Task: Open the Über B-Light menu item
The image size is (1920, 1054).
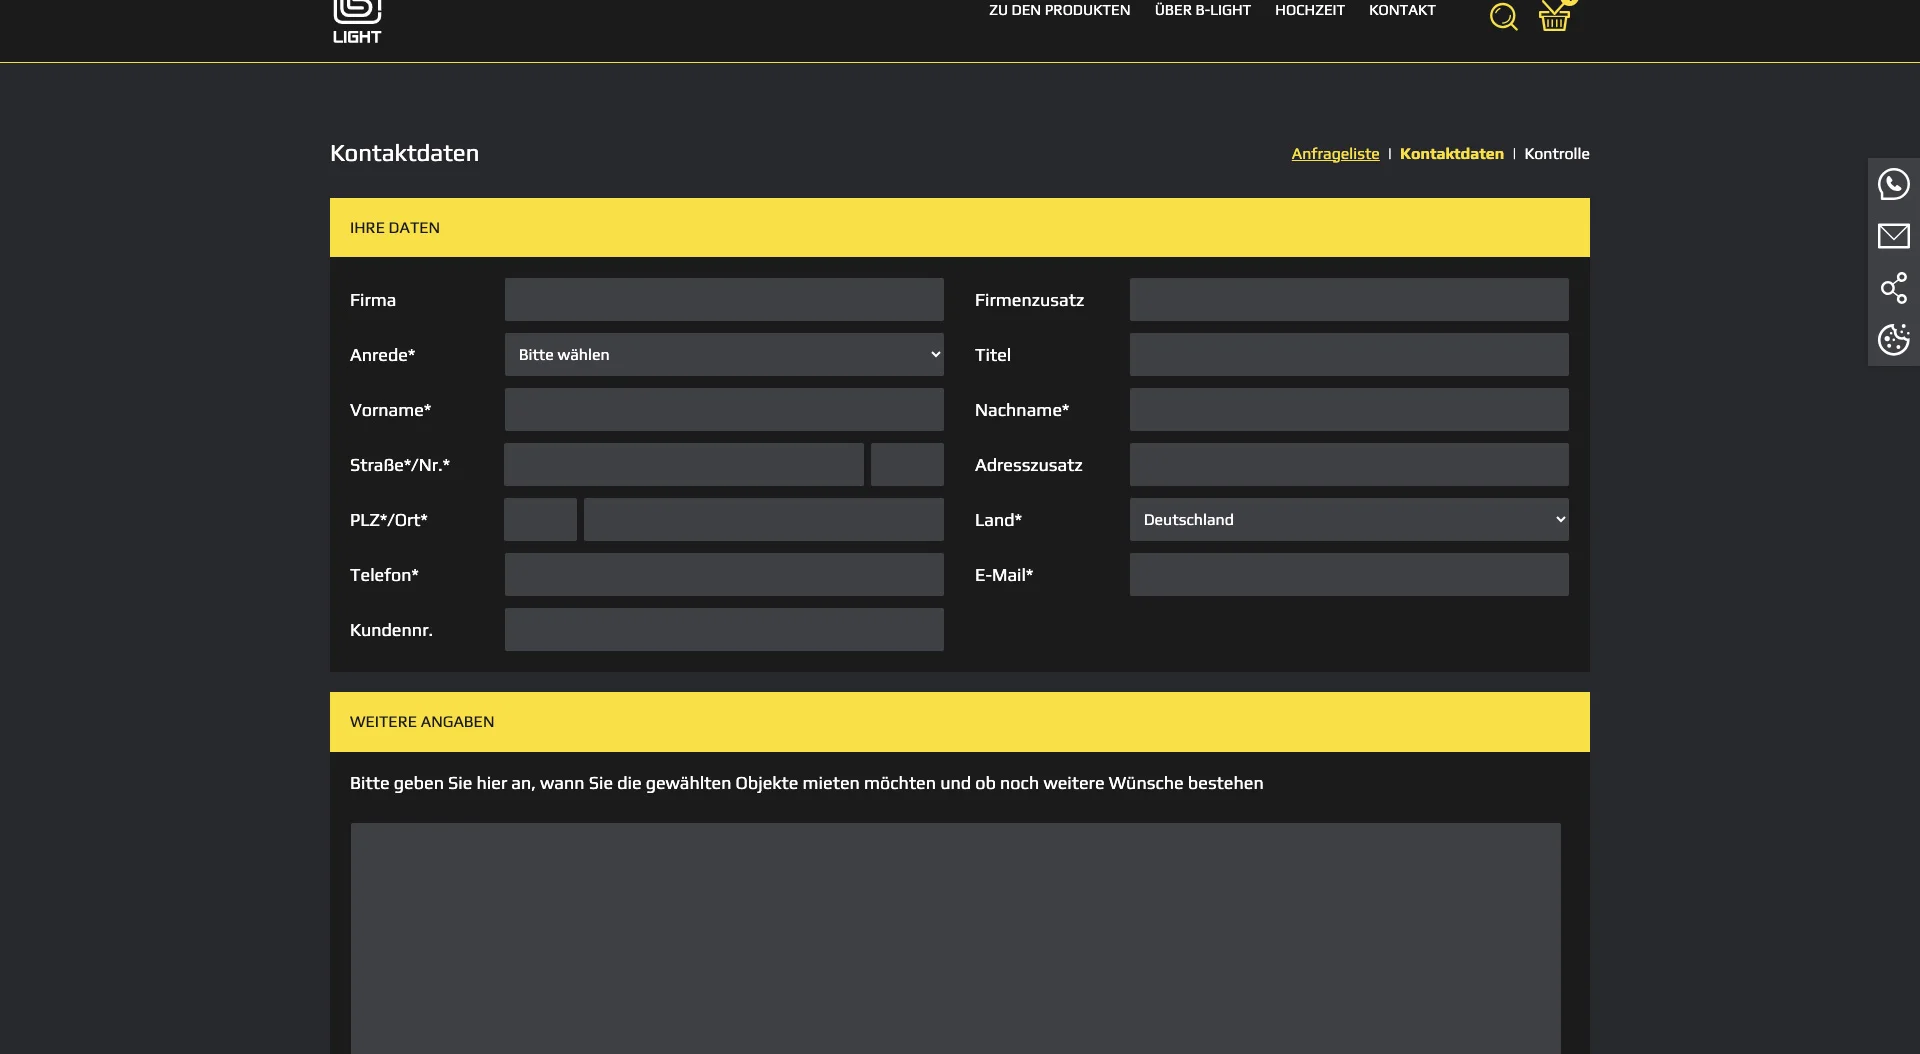Action: [x=1202, y=10]
